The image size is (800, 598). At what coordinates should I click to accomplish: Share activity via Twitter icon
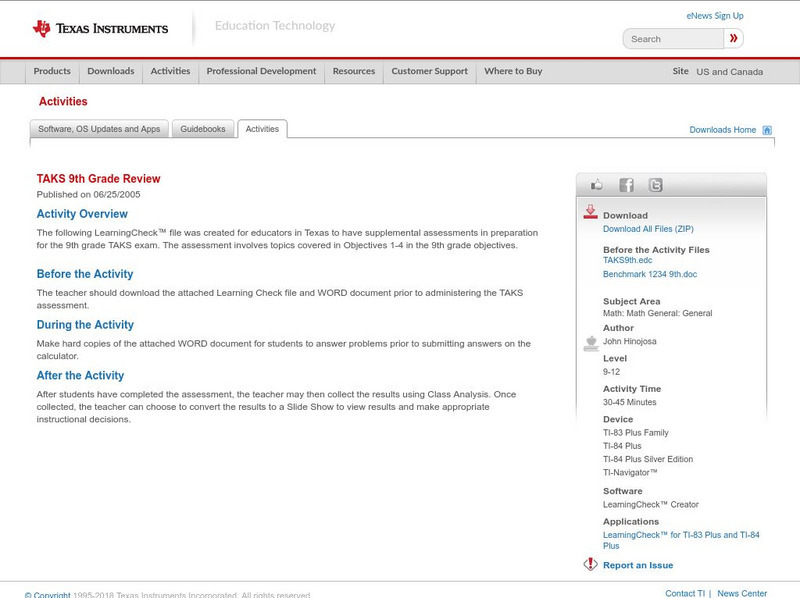coord(655,185)
